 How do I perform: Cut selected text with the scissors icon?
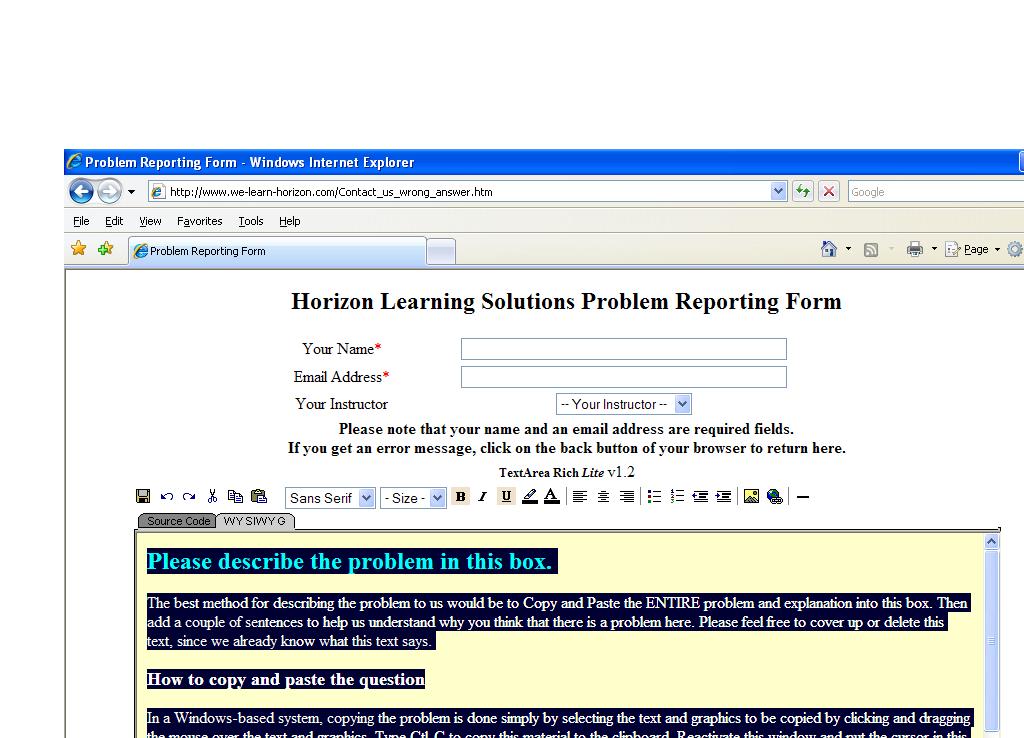[212, 496]
